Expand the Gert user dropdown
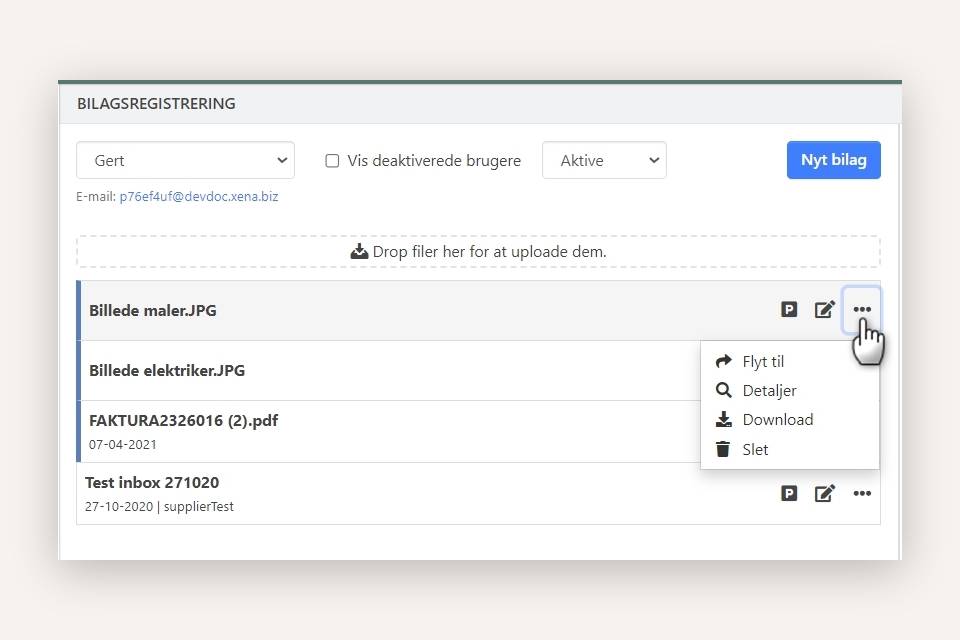960x640 pixels. [185, 160]
